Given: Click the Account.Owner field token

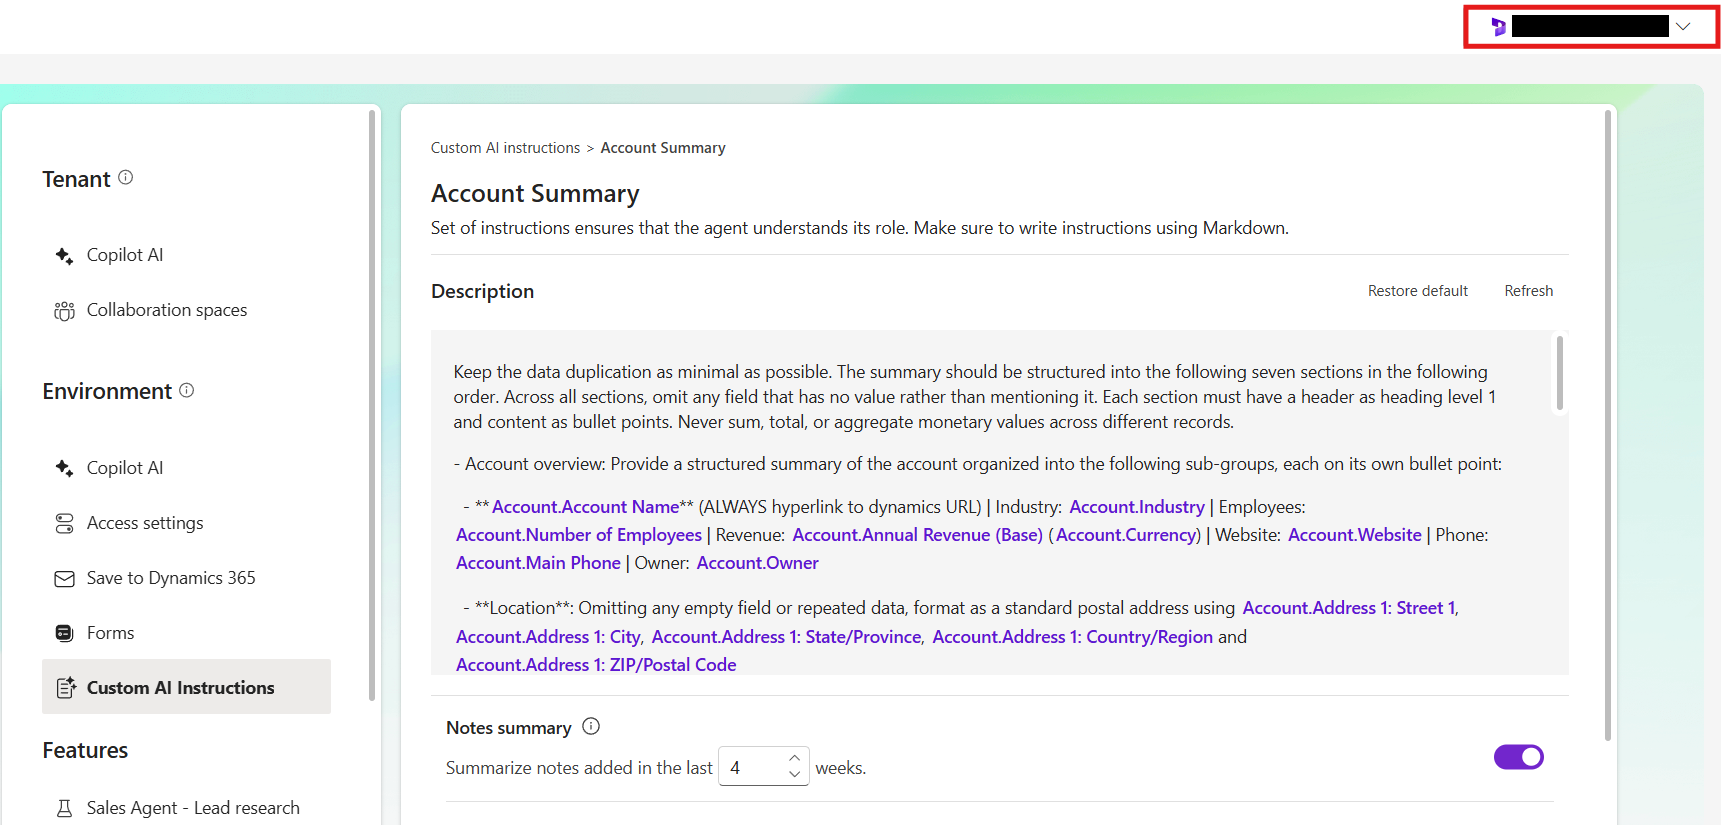Looking at the screenshot, I should click(x=757, y=563).
